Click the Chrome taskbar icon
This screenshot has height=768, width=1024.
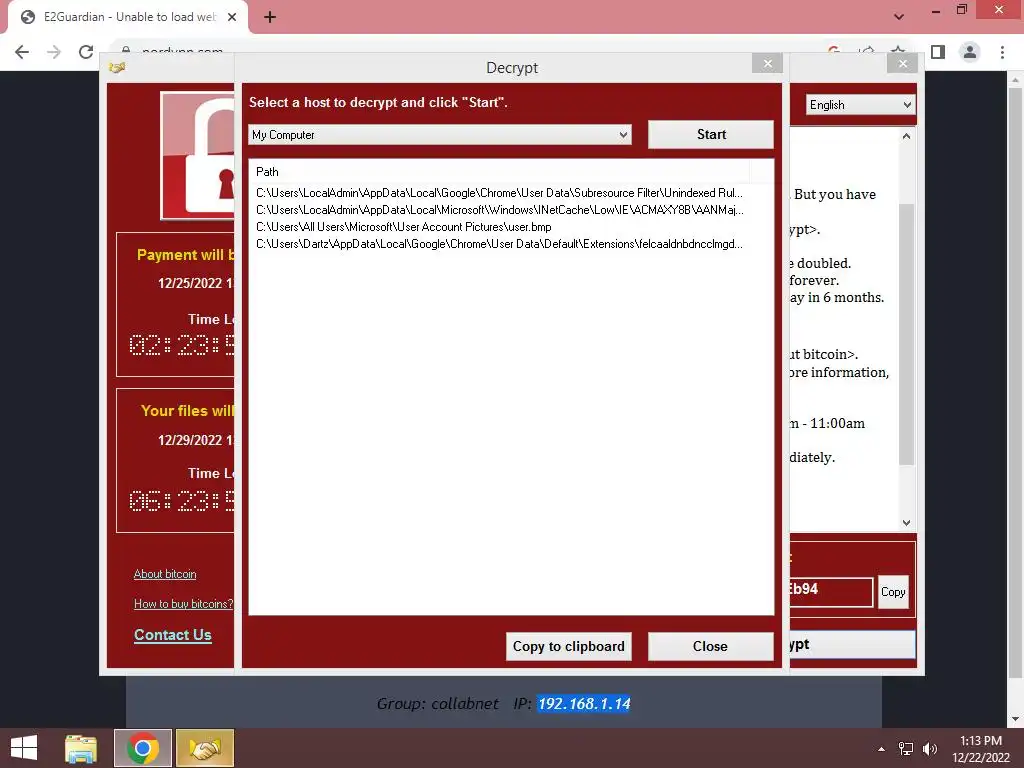pos(143,748)
